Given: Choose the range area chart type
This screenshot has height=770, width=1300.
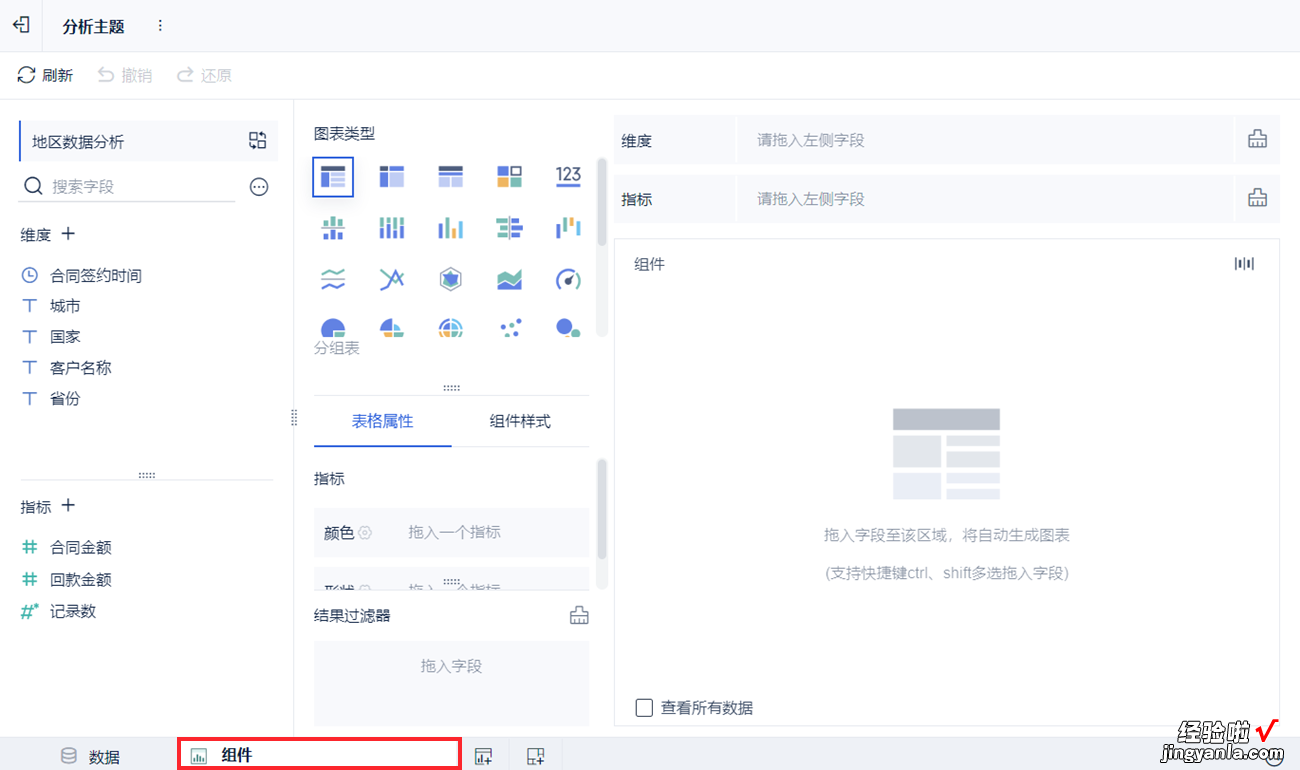Looking at the screenshot, I should pos(509,279).
